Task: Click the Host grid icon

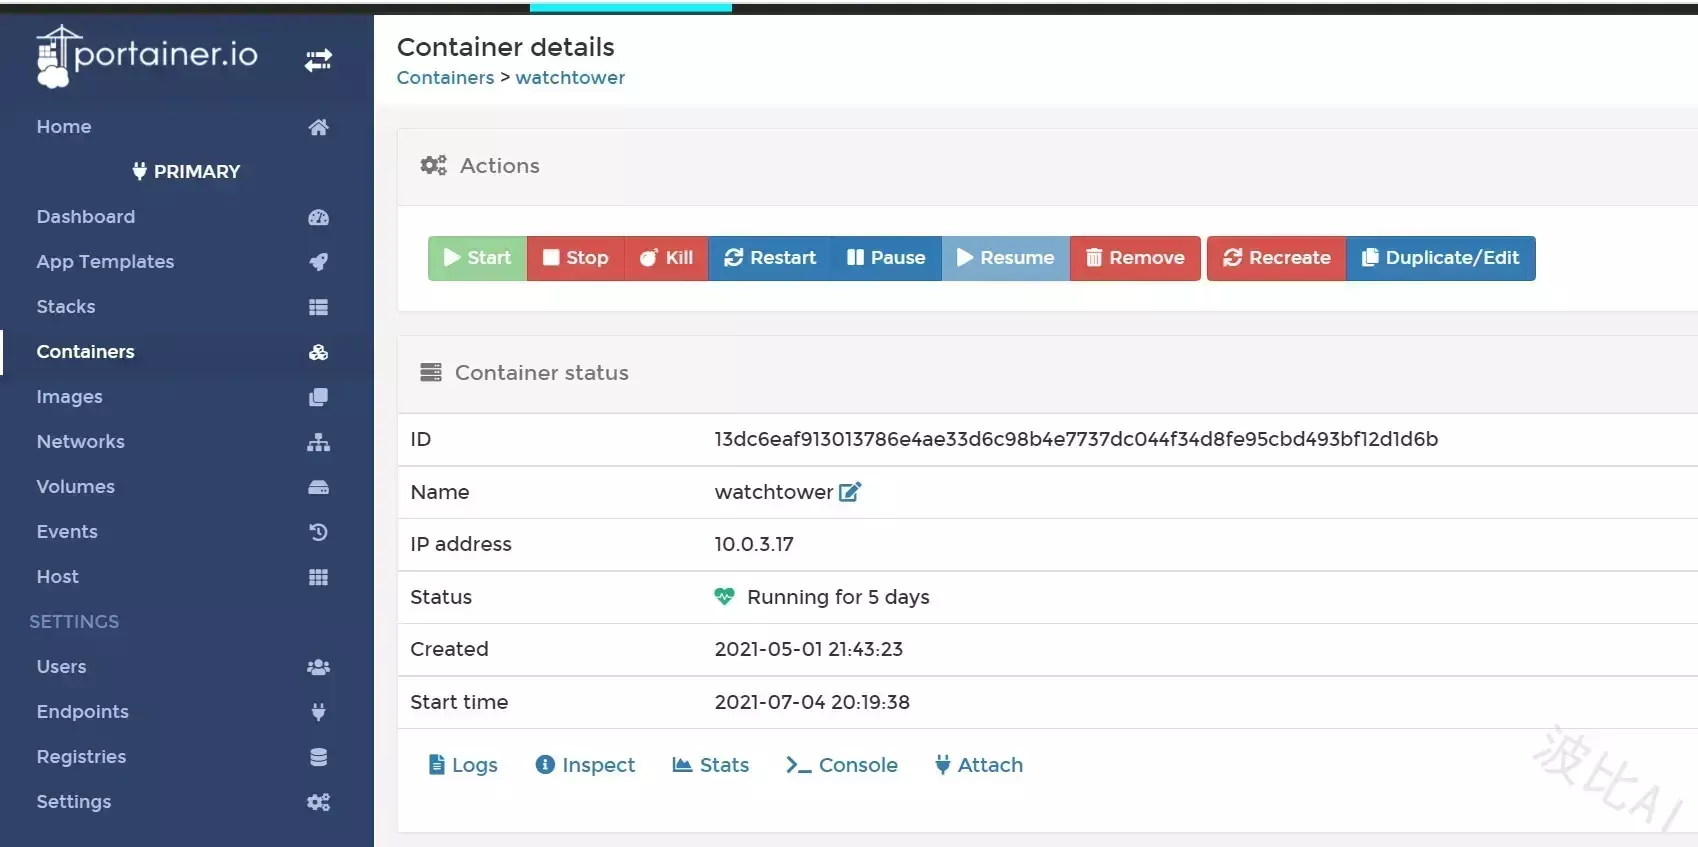Action: click(x=318, y=577)
